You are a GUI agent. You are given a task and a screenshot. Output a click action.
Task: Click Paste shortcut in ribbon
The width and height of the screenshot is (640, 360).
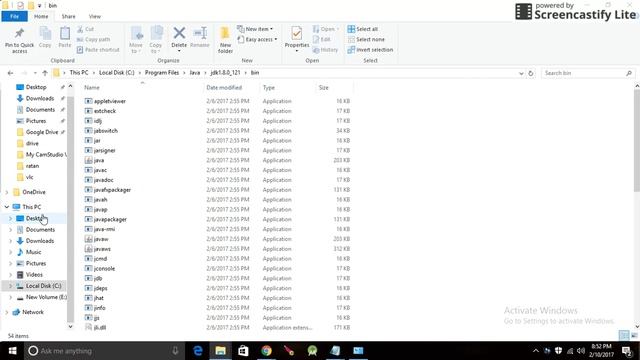(x=98, y=49)
